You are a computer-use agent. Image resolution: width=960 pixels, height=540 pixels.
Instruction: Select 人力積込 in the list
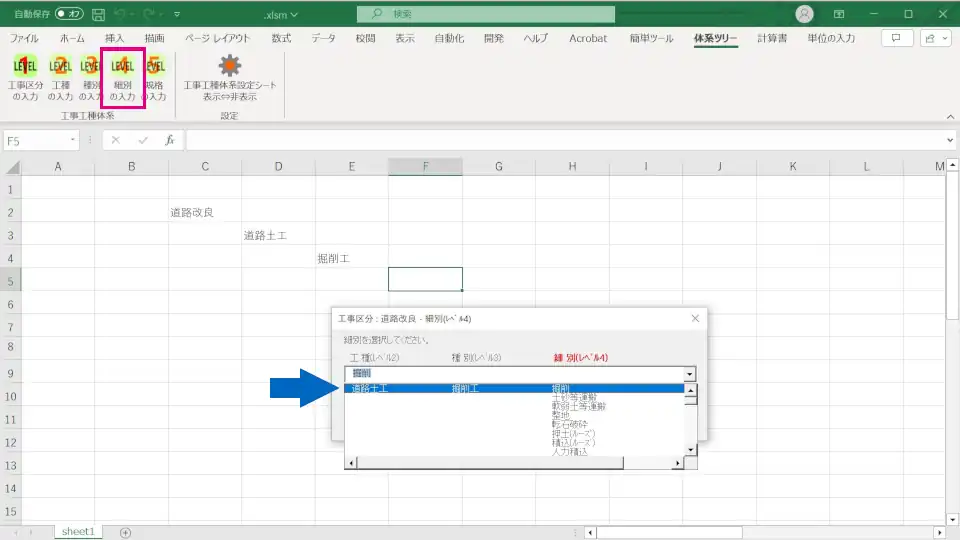(x=569, y=451)
